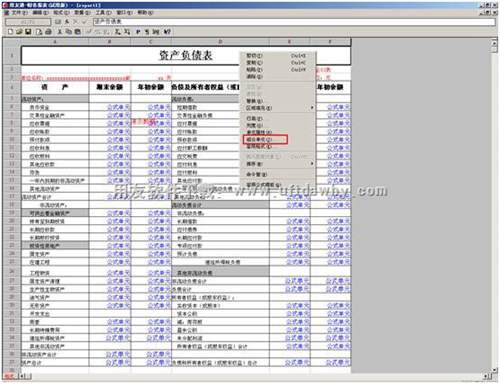Click the Copy toolbar icon
Viewport: 500px width, 384px height.
pyautogui.click(x=69, y=32)
